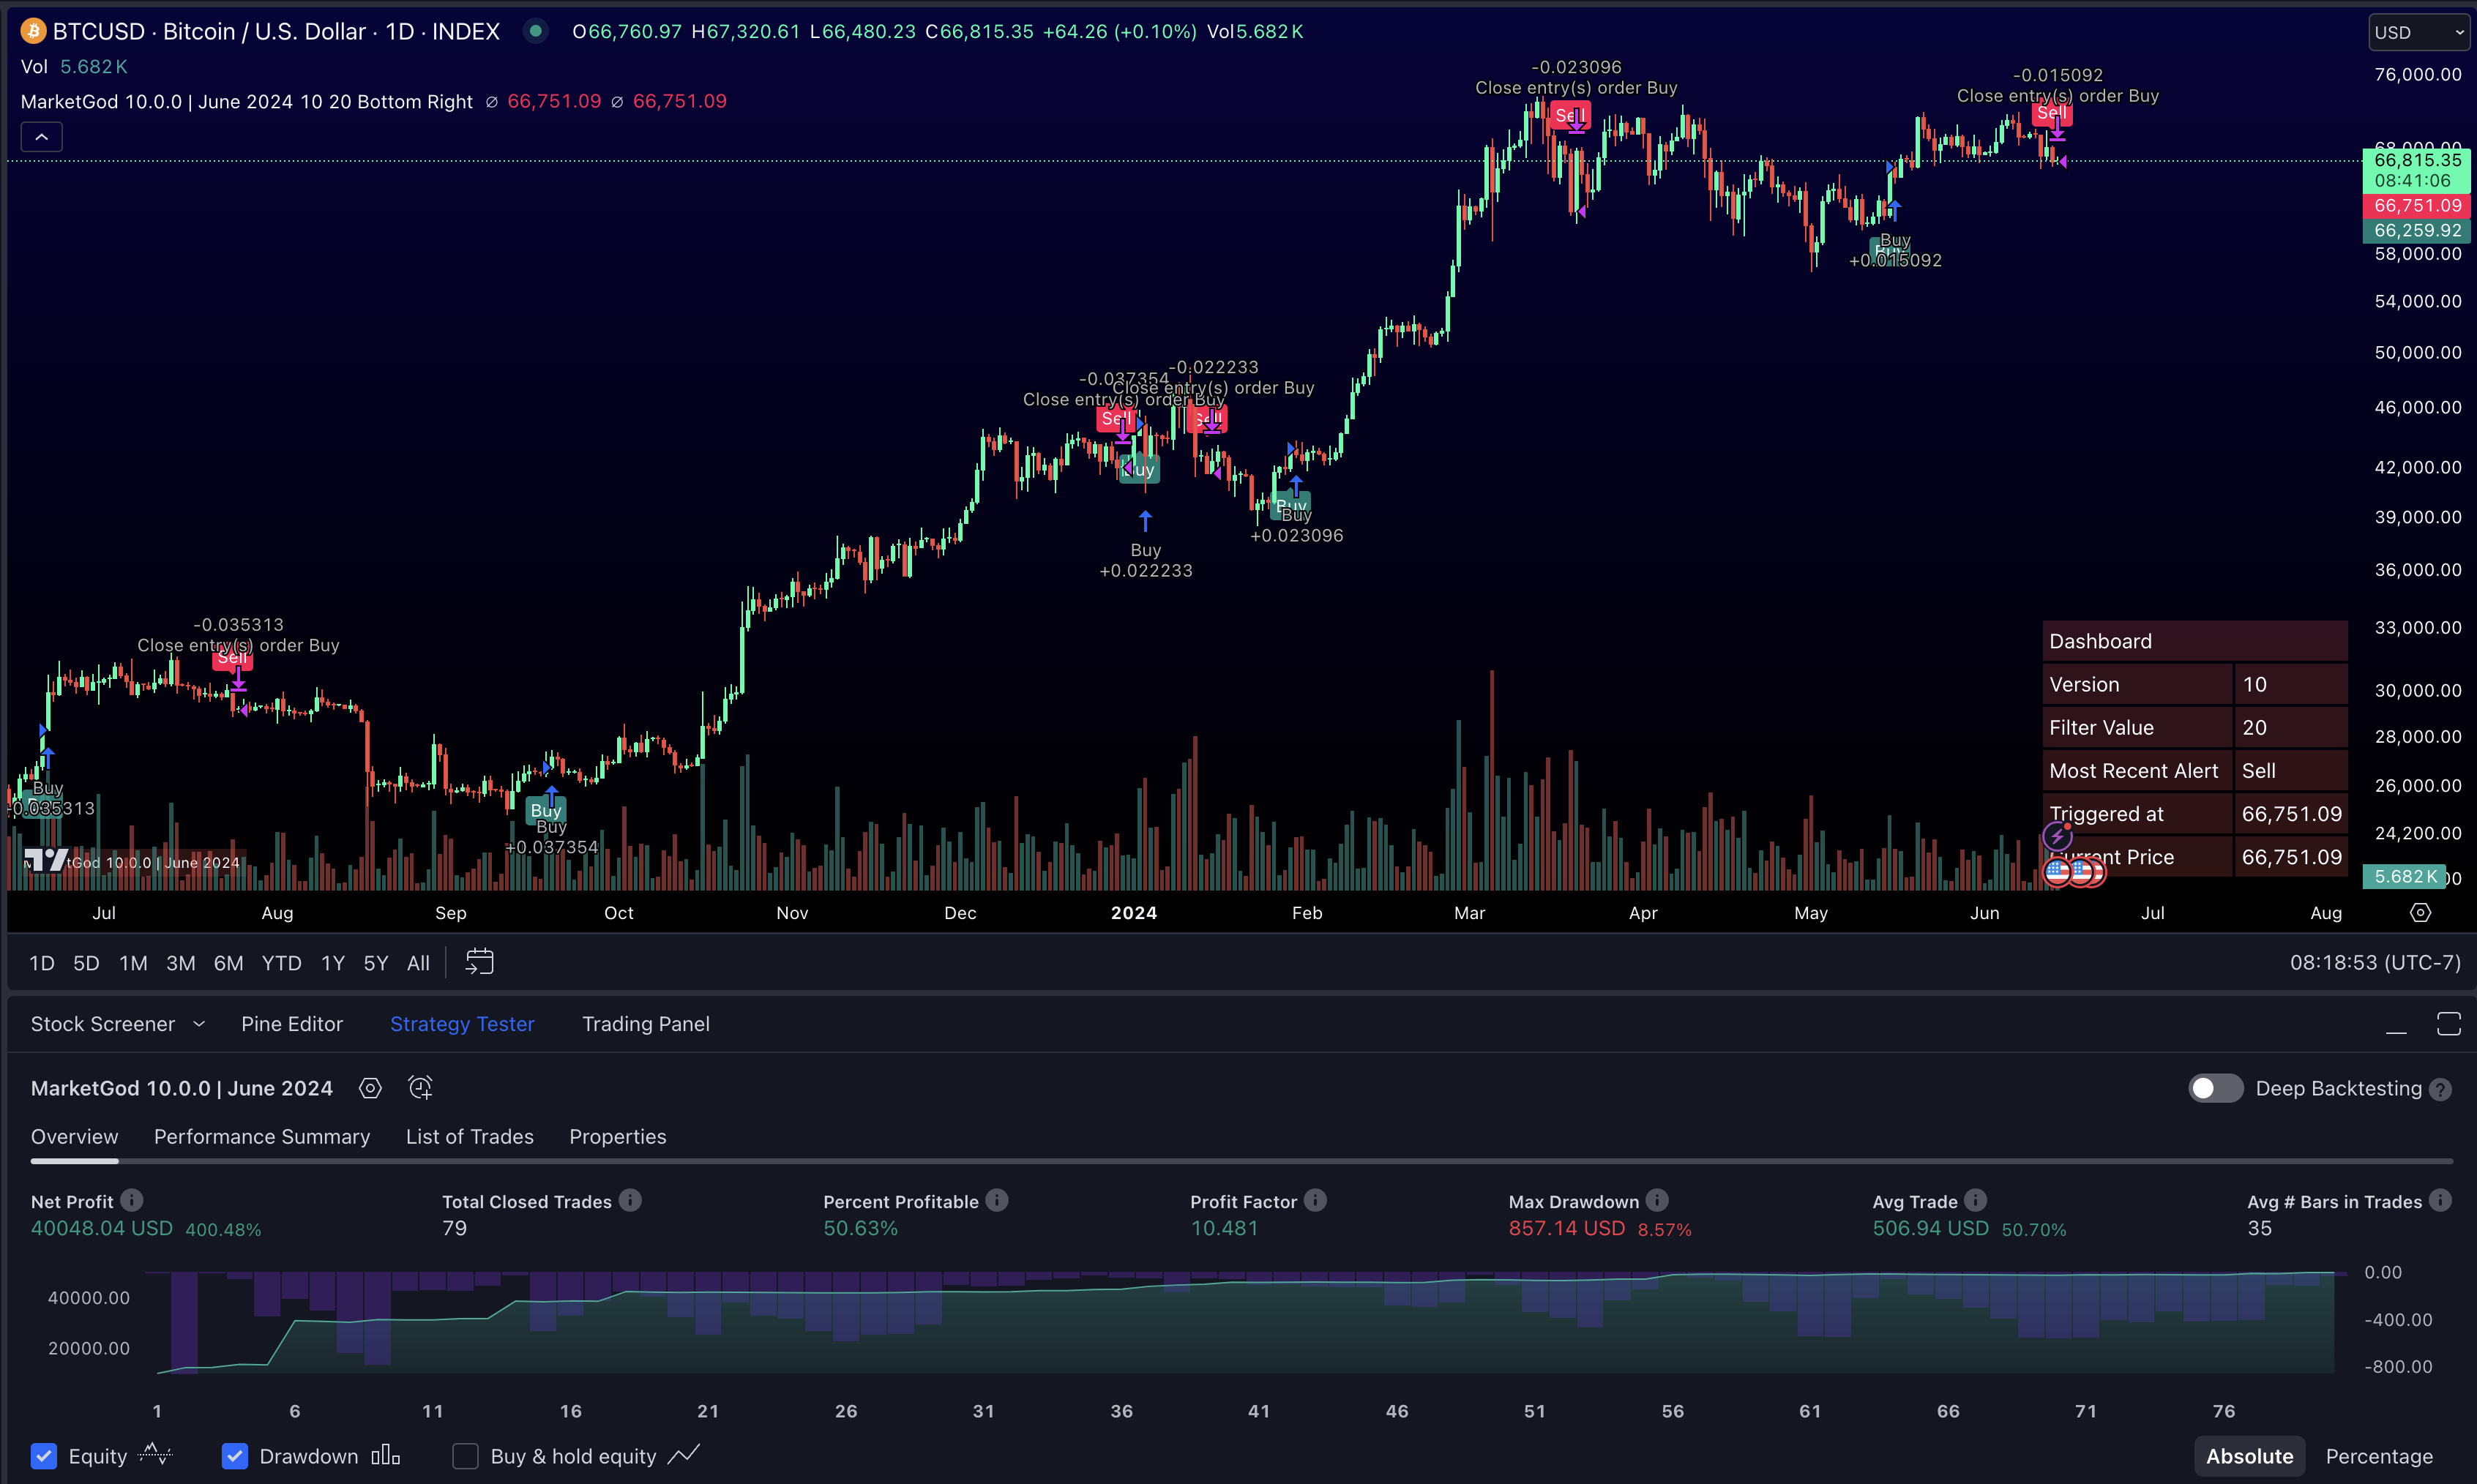The image size is (2477, 1484).
Task: Uncheck the Drawdown checkbox
Action: tap(234, 1456)
